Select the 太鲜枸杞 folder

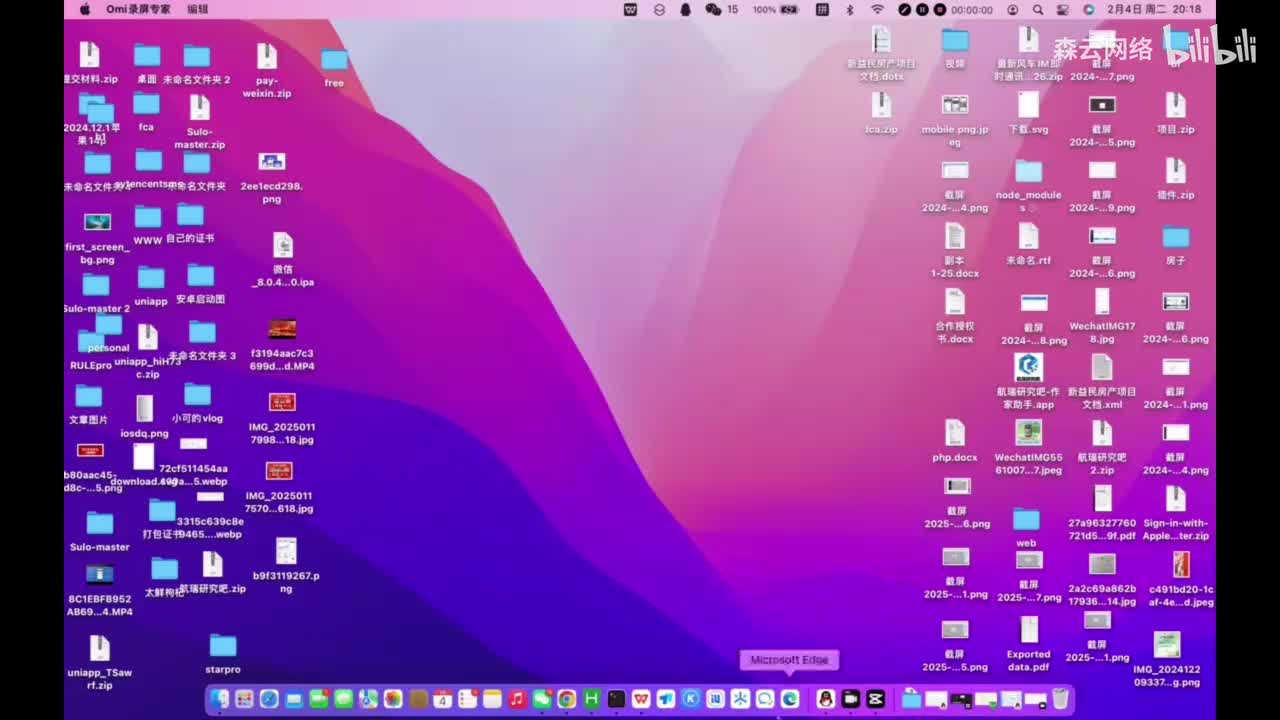[x=164, y=579]
